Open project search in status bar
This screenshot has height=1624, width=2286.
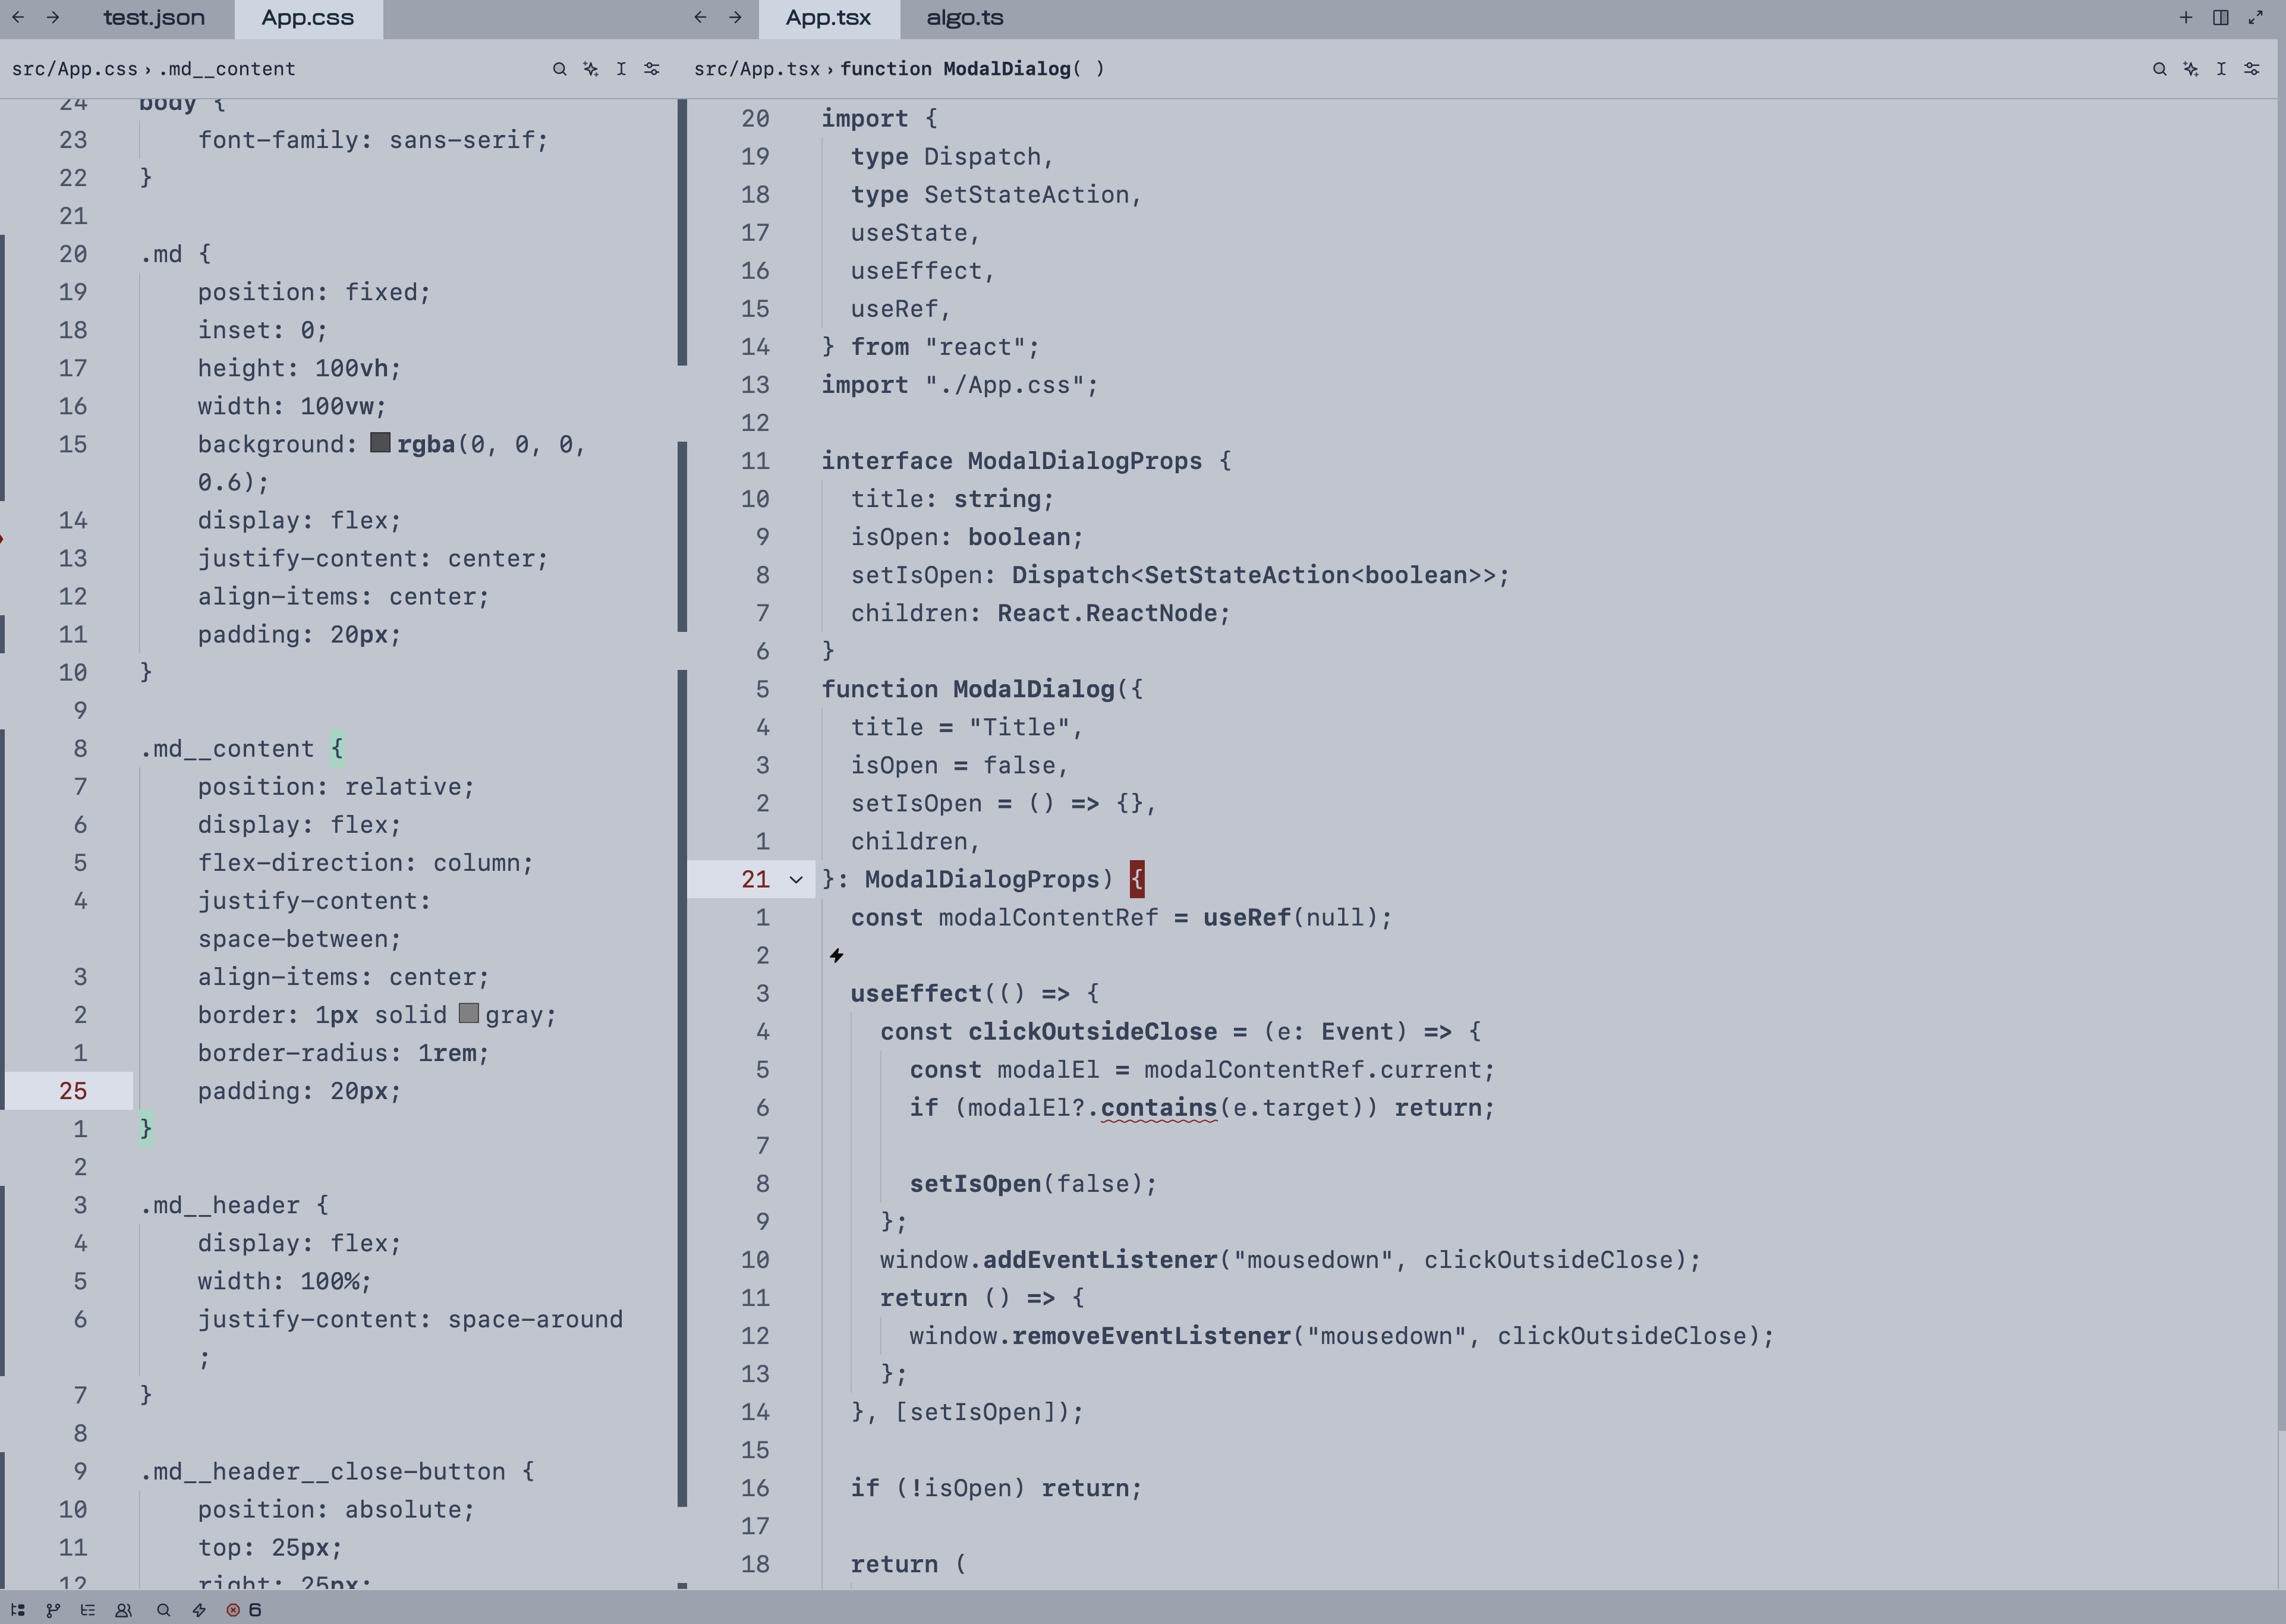click(164, 1610)
